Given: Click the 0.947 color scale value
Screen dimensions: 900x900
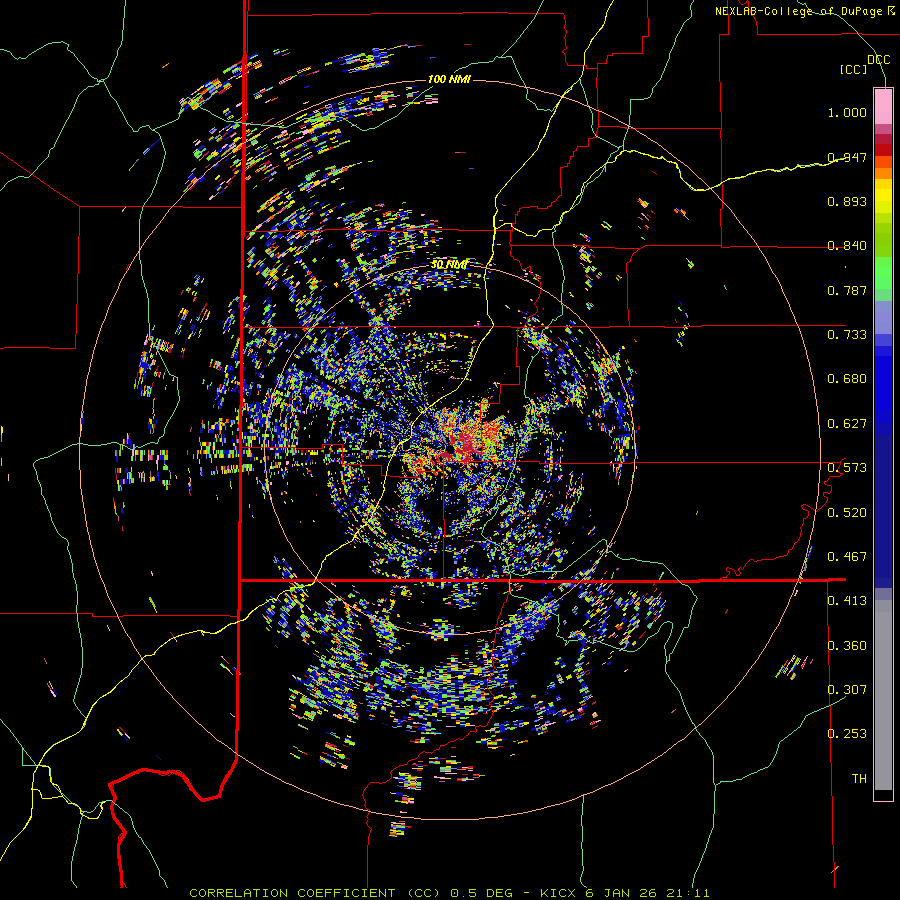Looking at the screenshot, I should pyautogui.click(x=847, y=157).
